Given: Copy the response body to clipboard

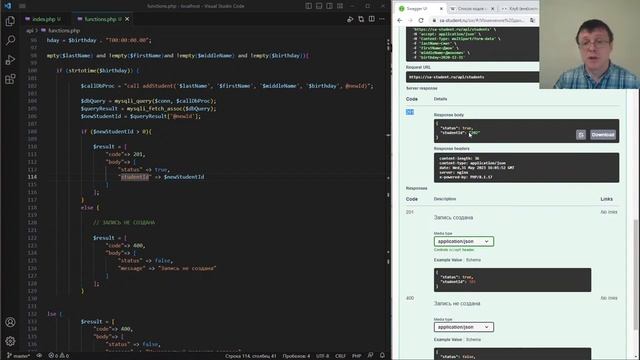Looking at the screenshot, I should (581, 135).
